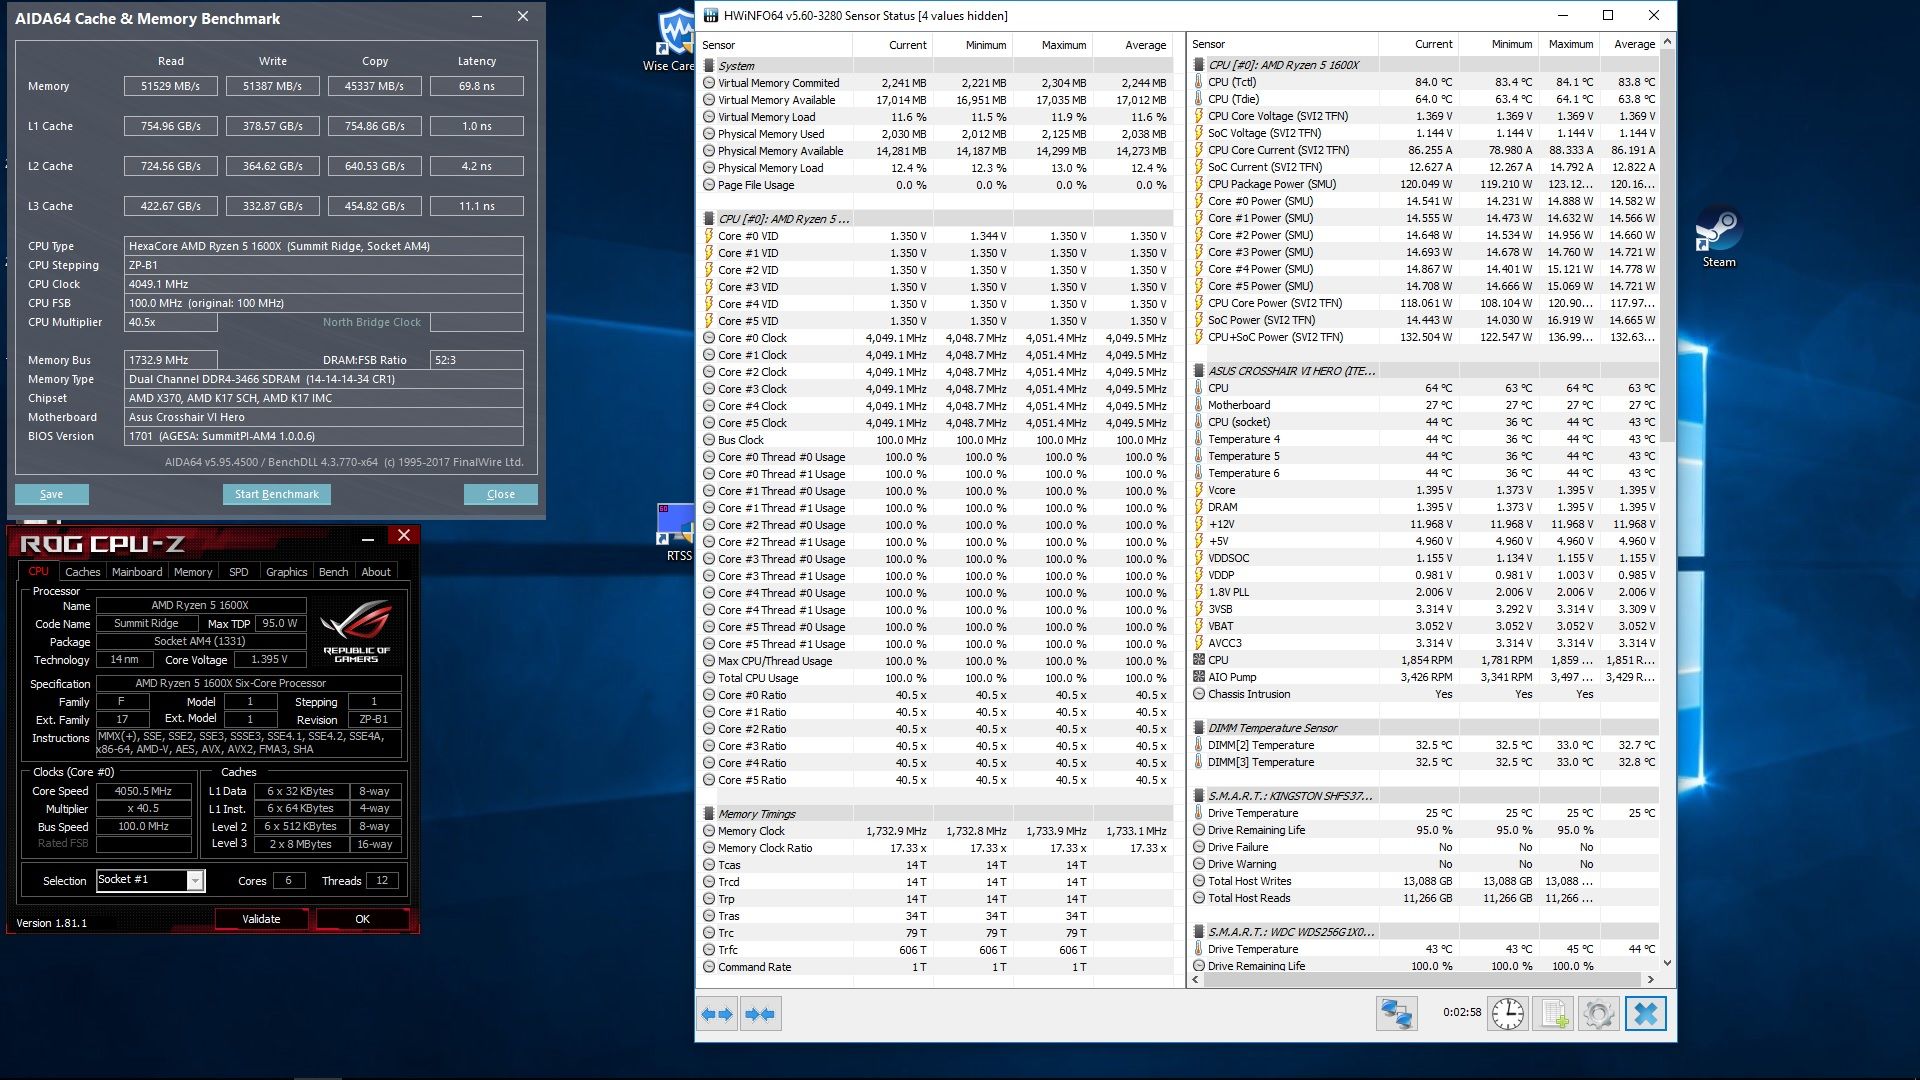This screenshot has width=1920, height=1080.
Task: Select Total Host Writes row
Action: coord(1425,881)
